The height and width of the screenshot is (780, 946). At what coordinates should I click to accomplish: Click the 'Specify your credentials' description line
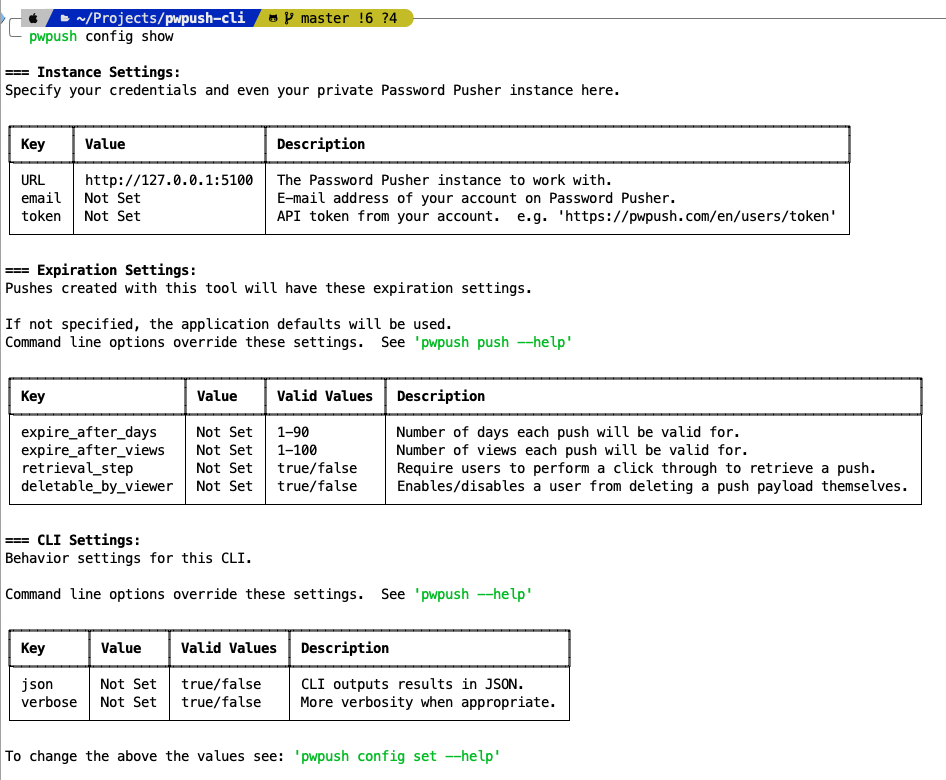pyautogui.click(x=313, y=90)
